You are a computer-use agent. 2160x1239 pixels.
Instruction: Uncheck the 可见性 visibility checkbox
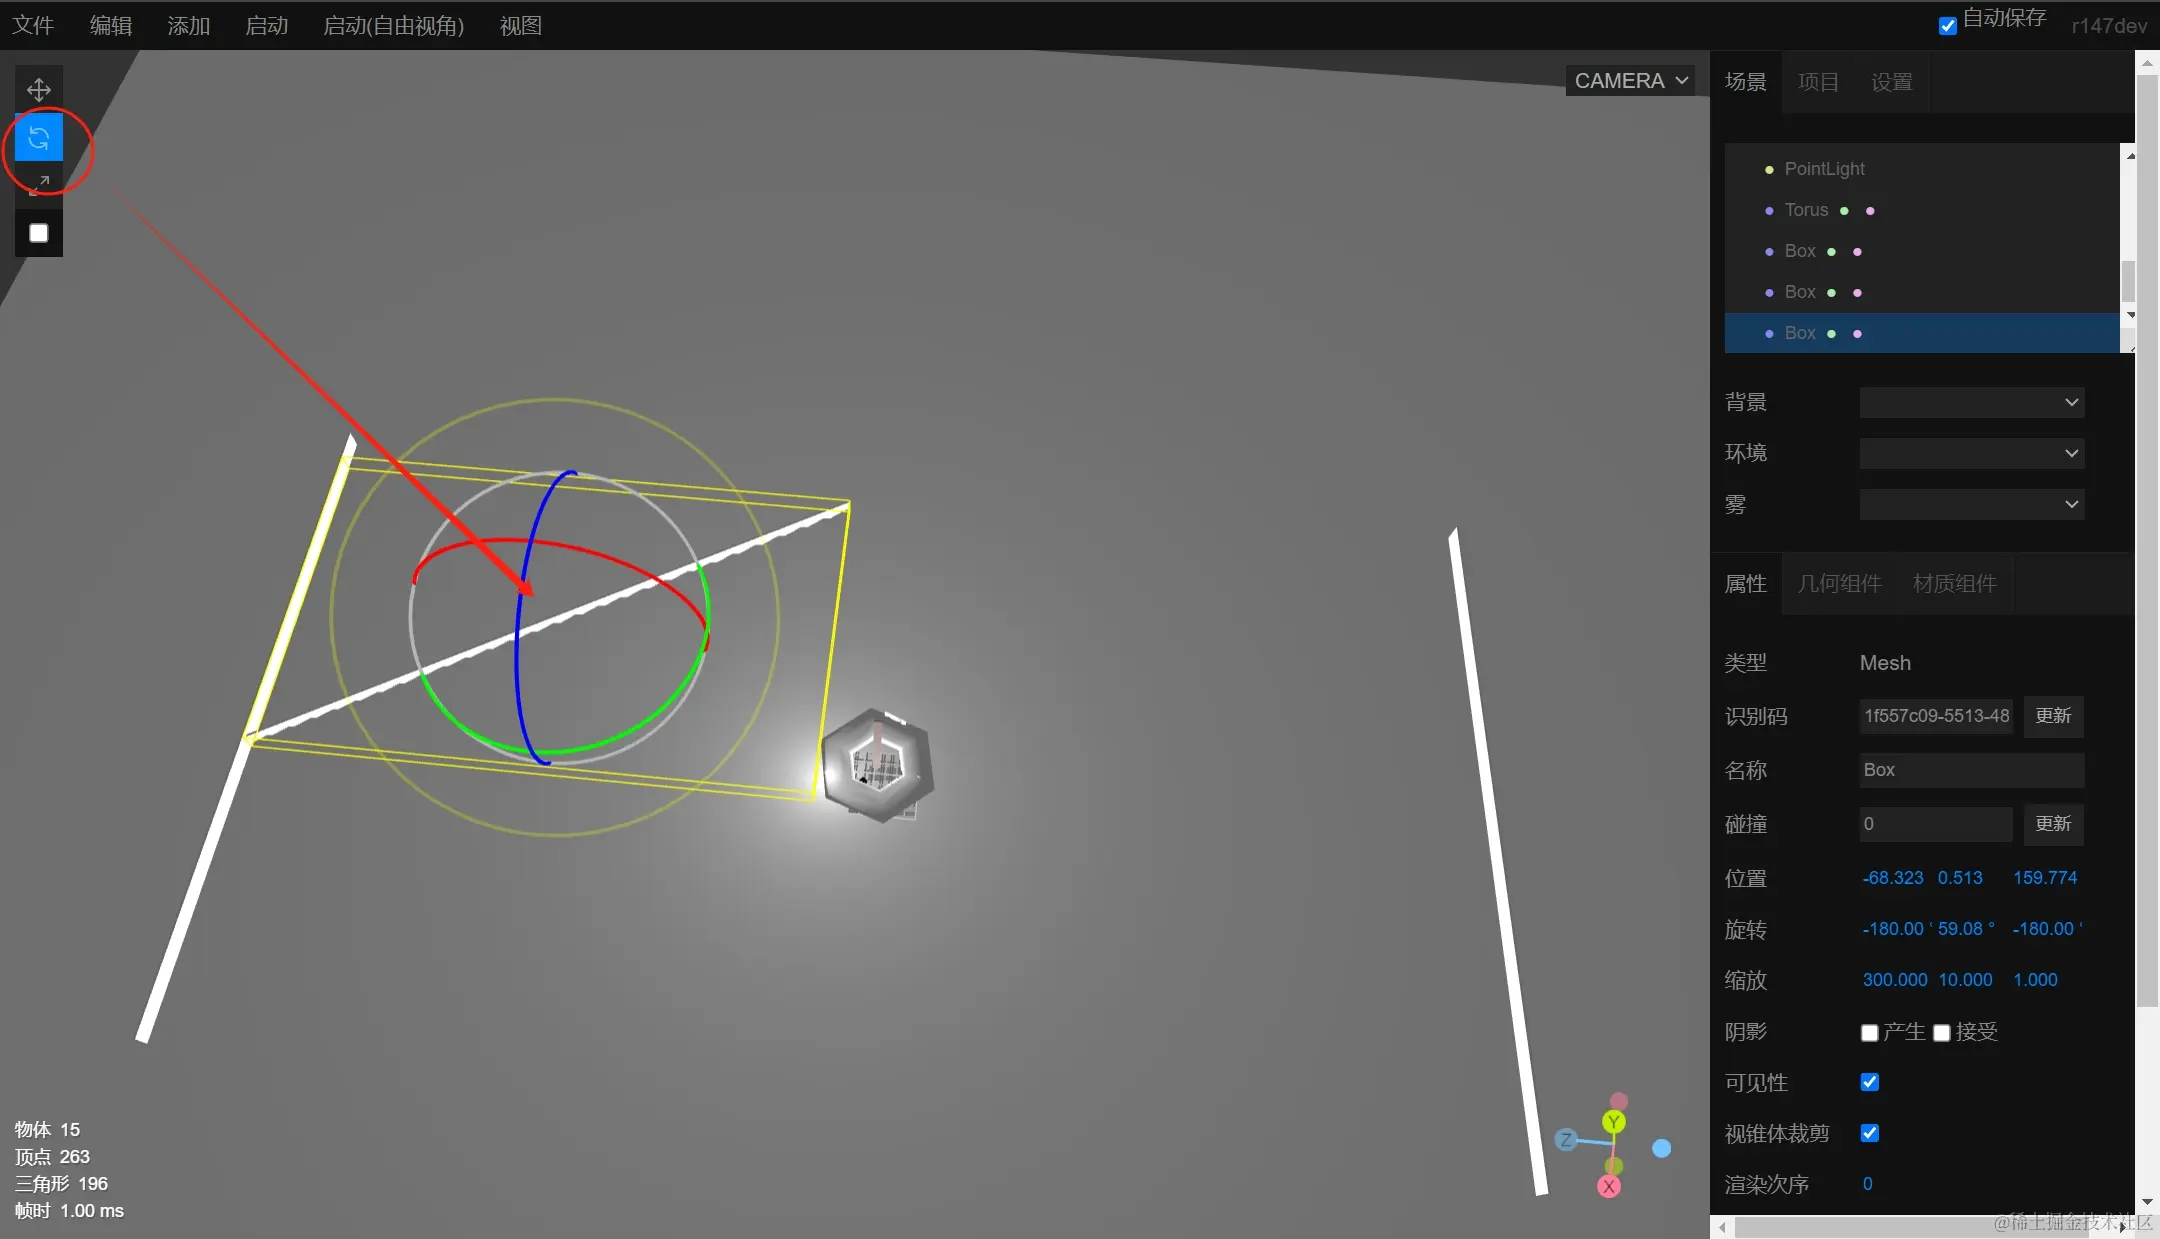(1869, 1082)
